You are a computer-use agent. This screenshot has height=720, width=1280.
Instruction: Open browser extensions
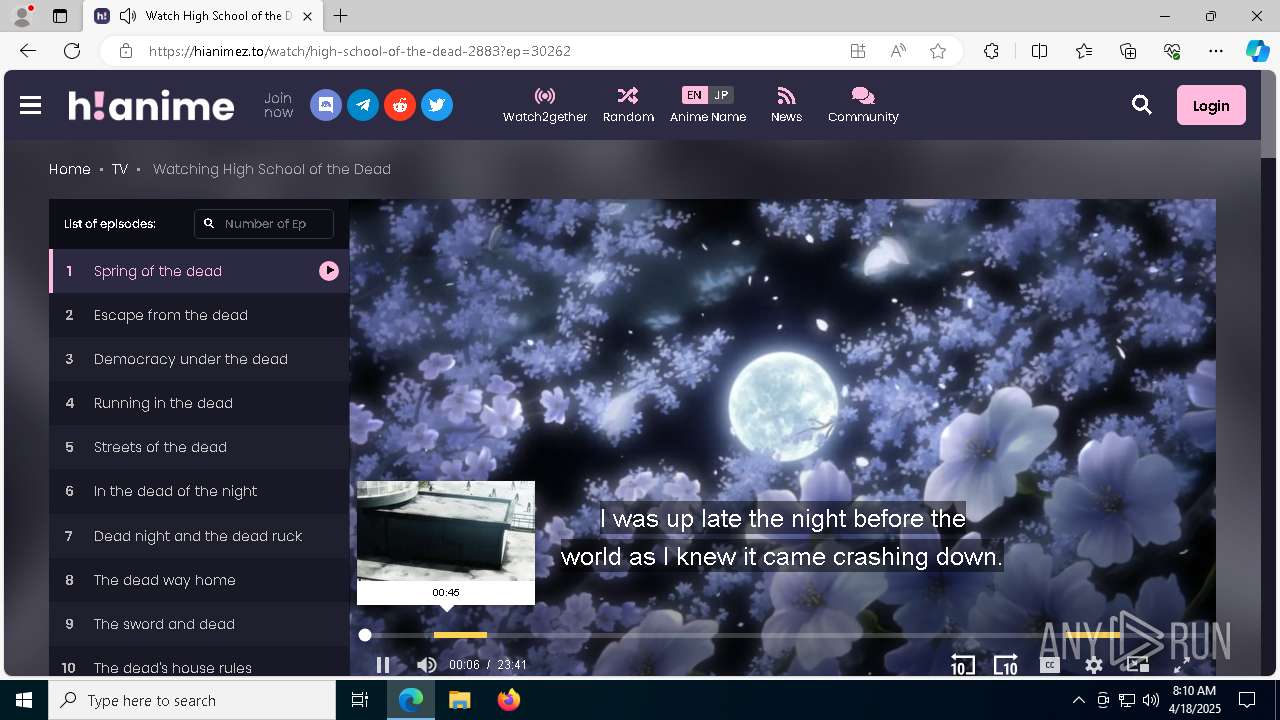coord(991,51)
